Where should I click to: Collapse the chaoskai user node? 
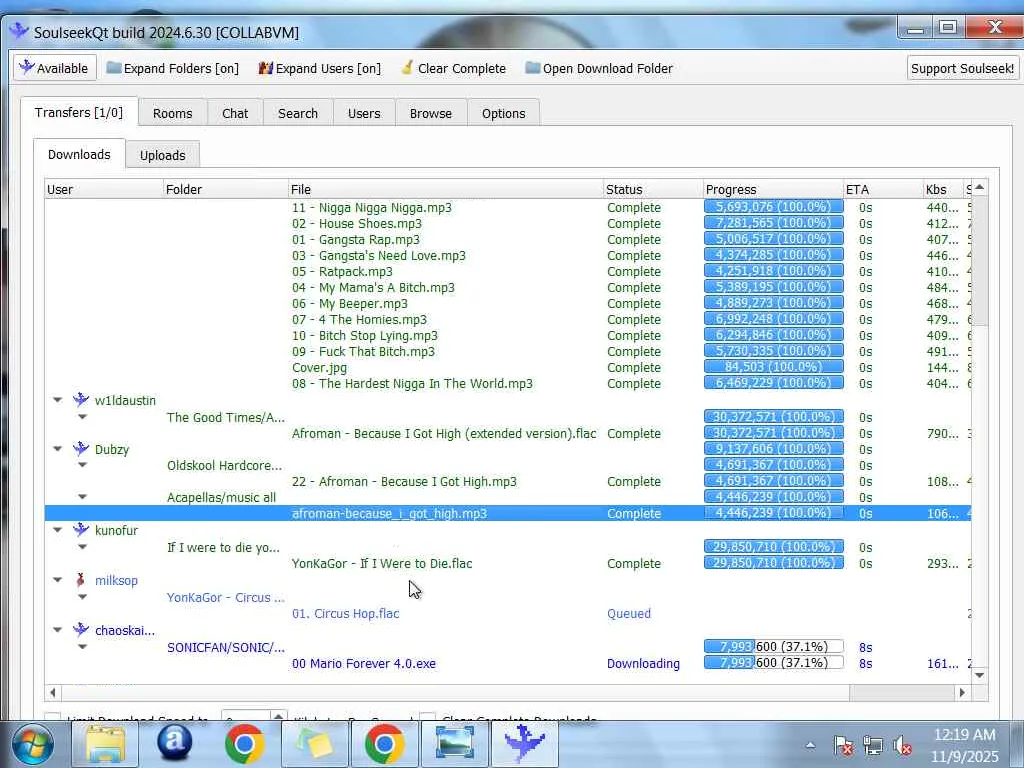[57, 630]
